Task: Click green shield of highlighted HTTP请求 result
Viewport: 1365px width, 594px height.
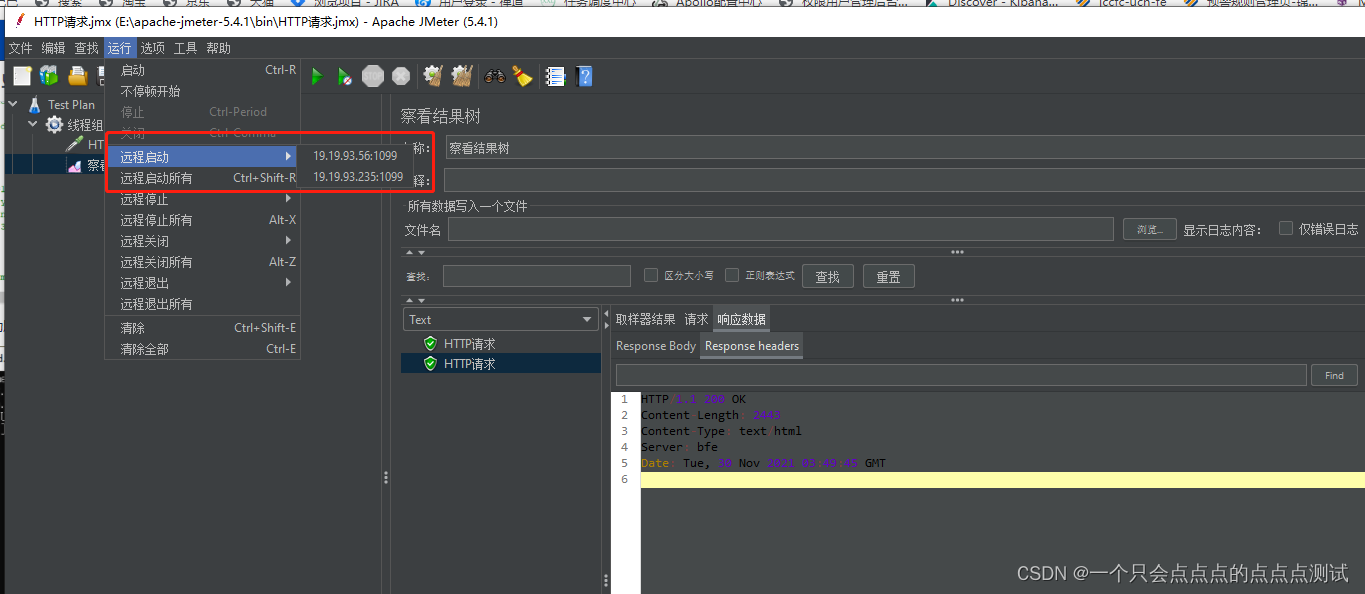Action: (x=430, y=364)
